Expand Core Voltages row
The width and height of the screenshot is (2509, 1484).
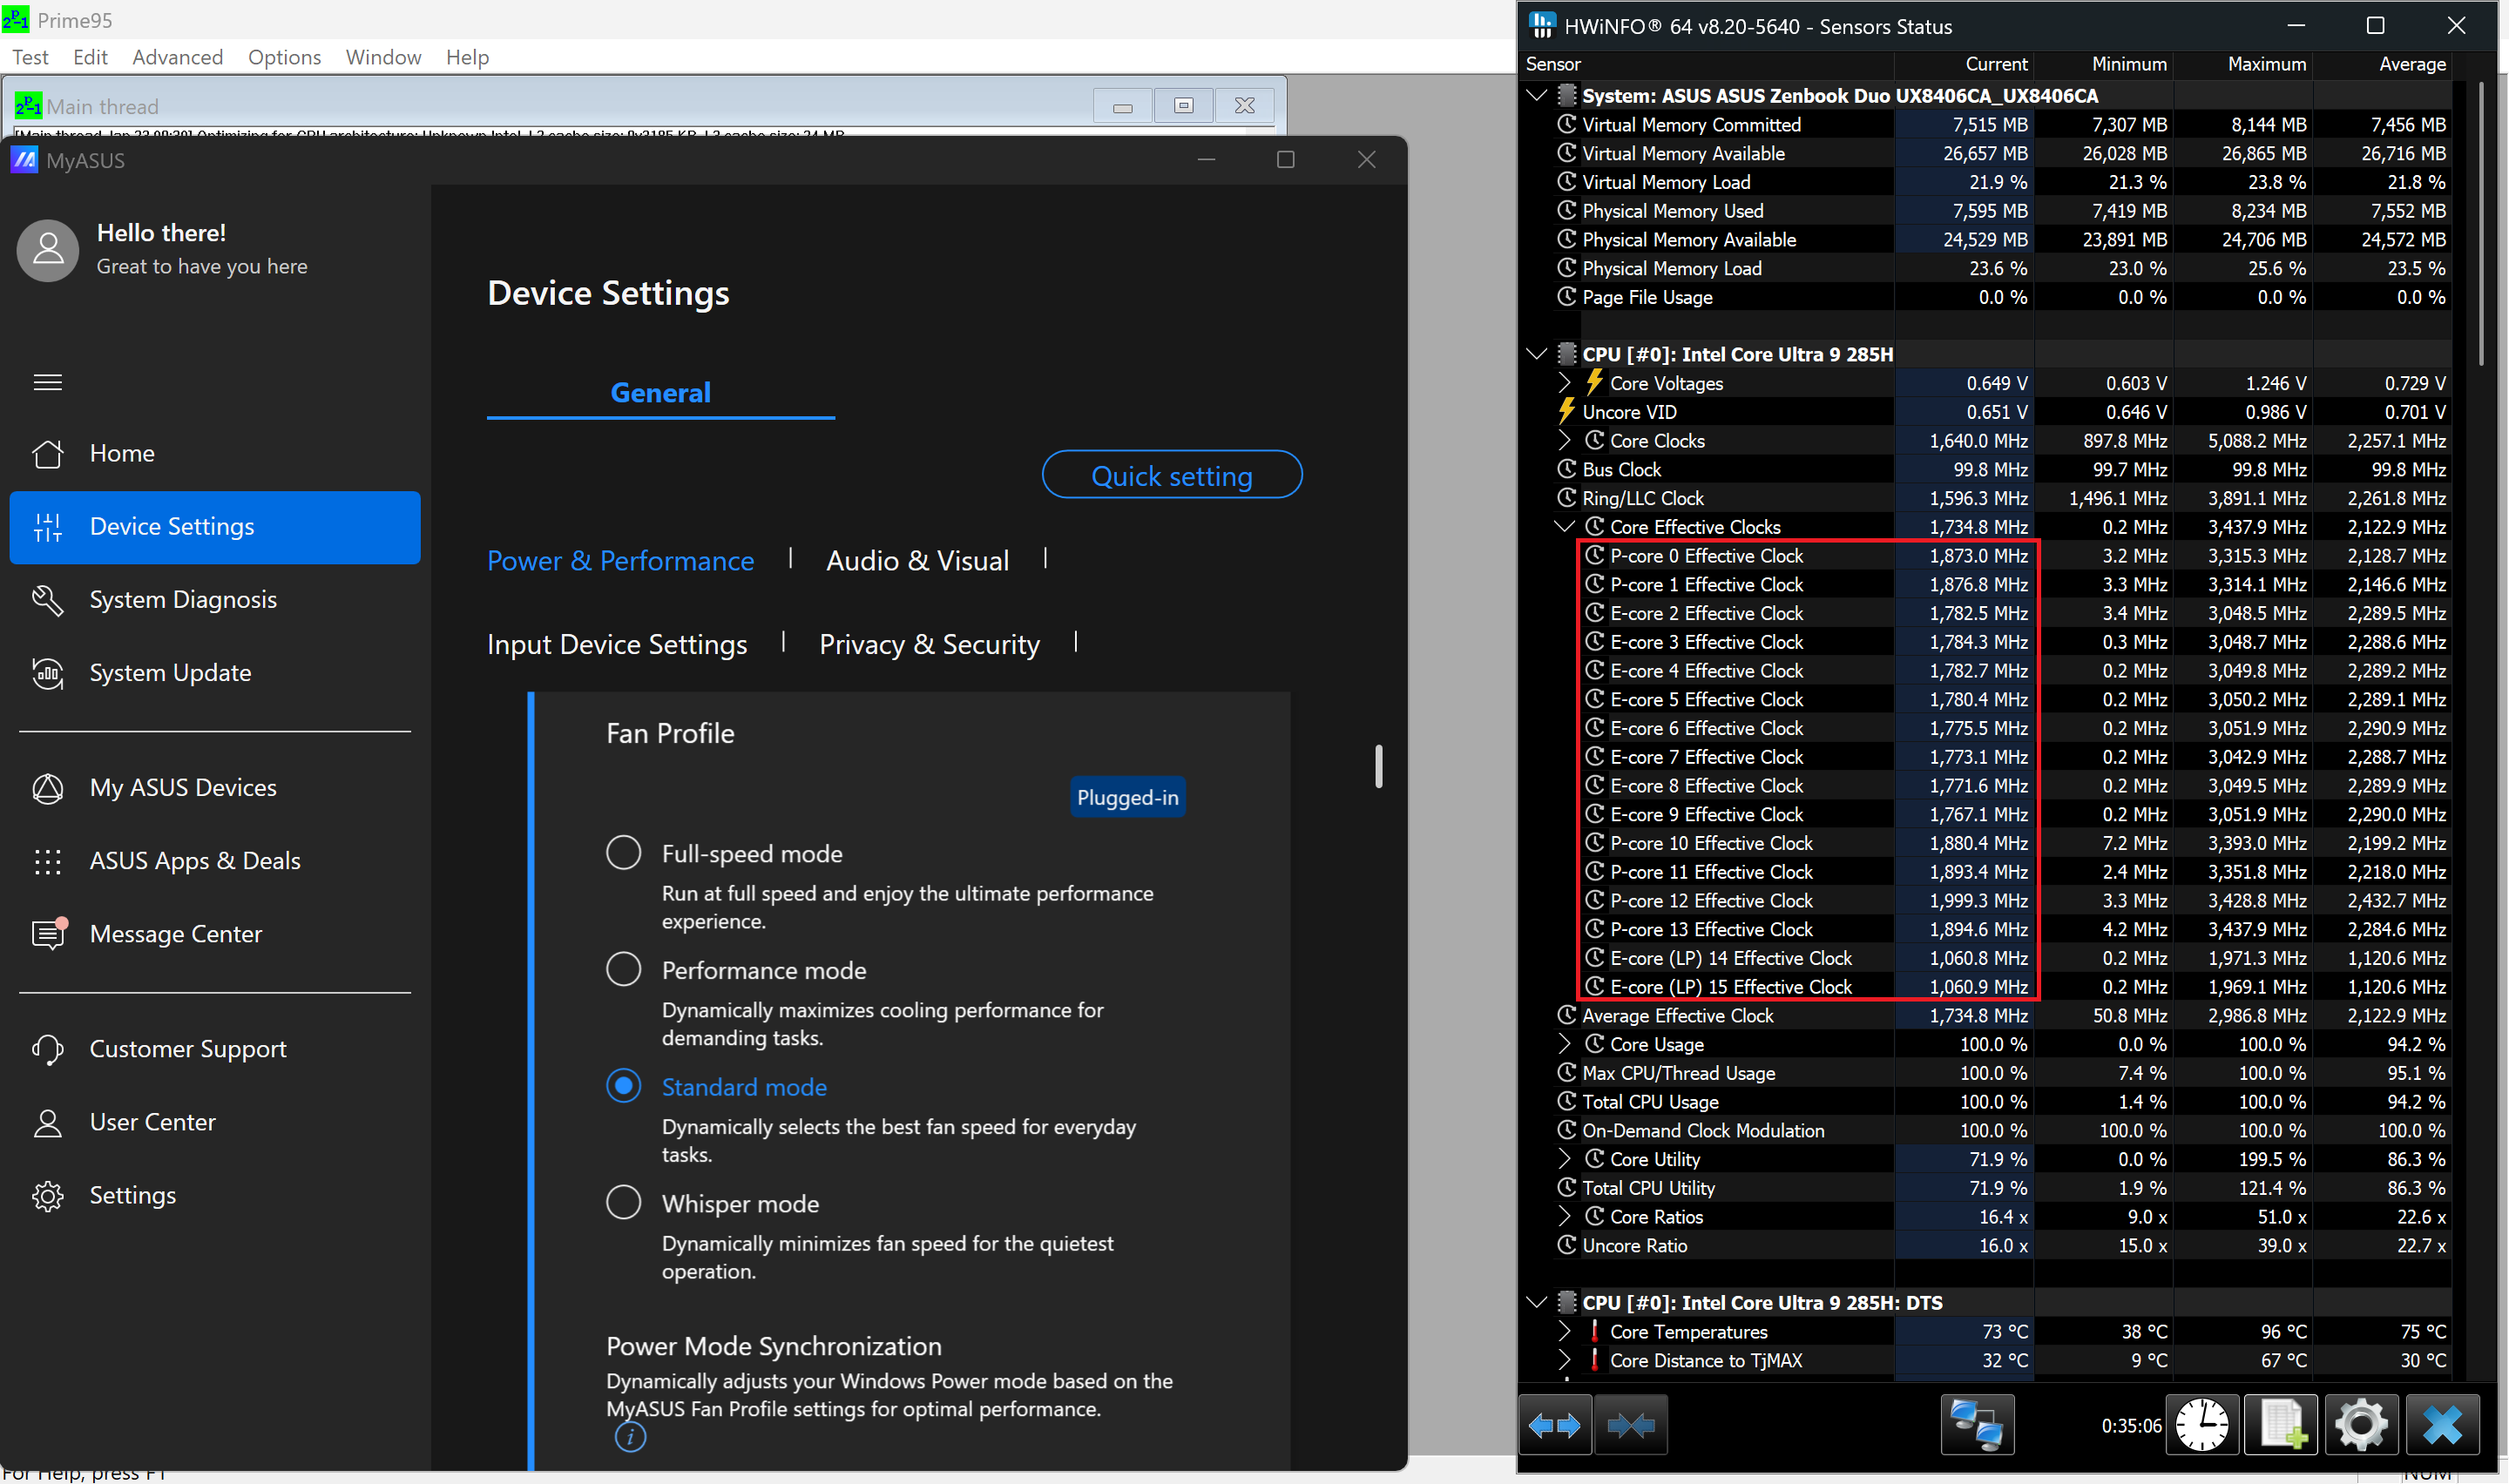(1565, 382)
